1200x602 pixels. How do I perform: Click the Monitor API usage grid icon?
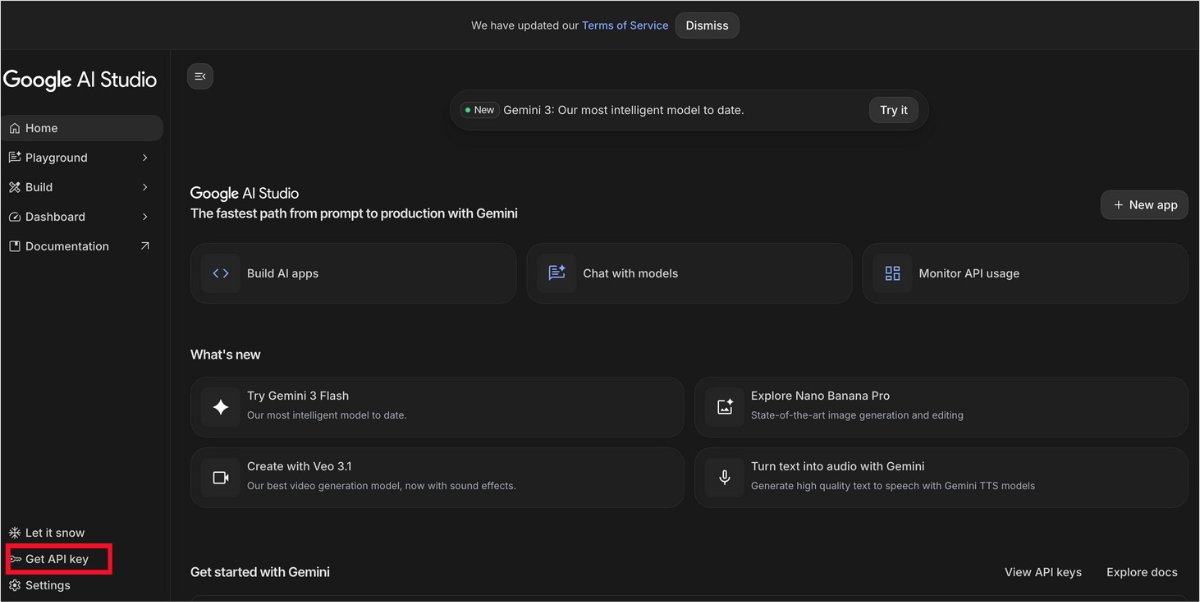pyautogui.click(x=893, y=273)
